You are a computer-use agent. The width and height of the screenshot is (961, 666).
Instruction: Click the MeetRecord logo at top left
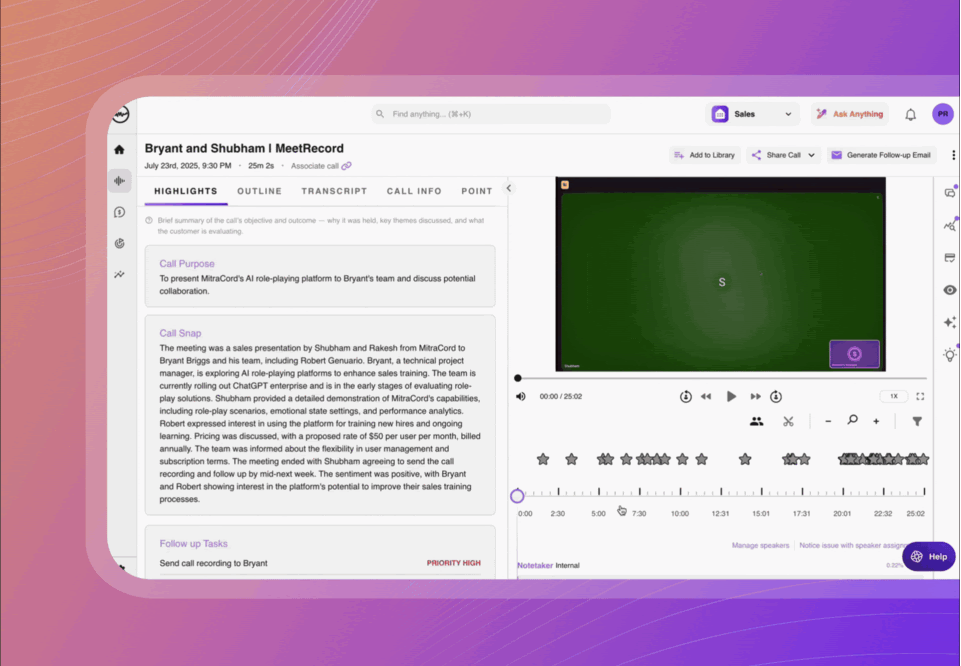point(121,114)
